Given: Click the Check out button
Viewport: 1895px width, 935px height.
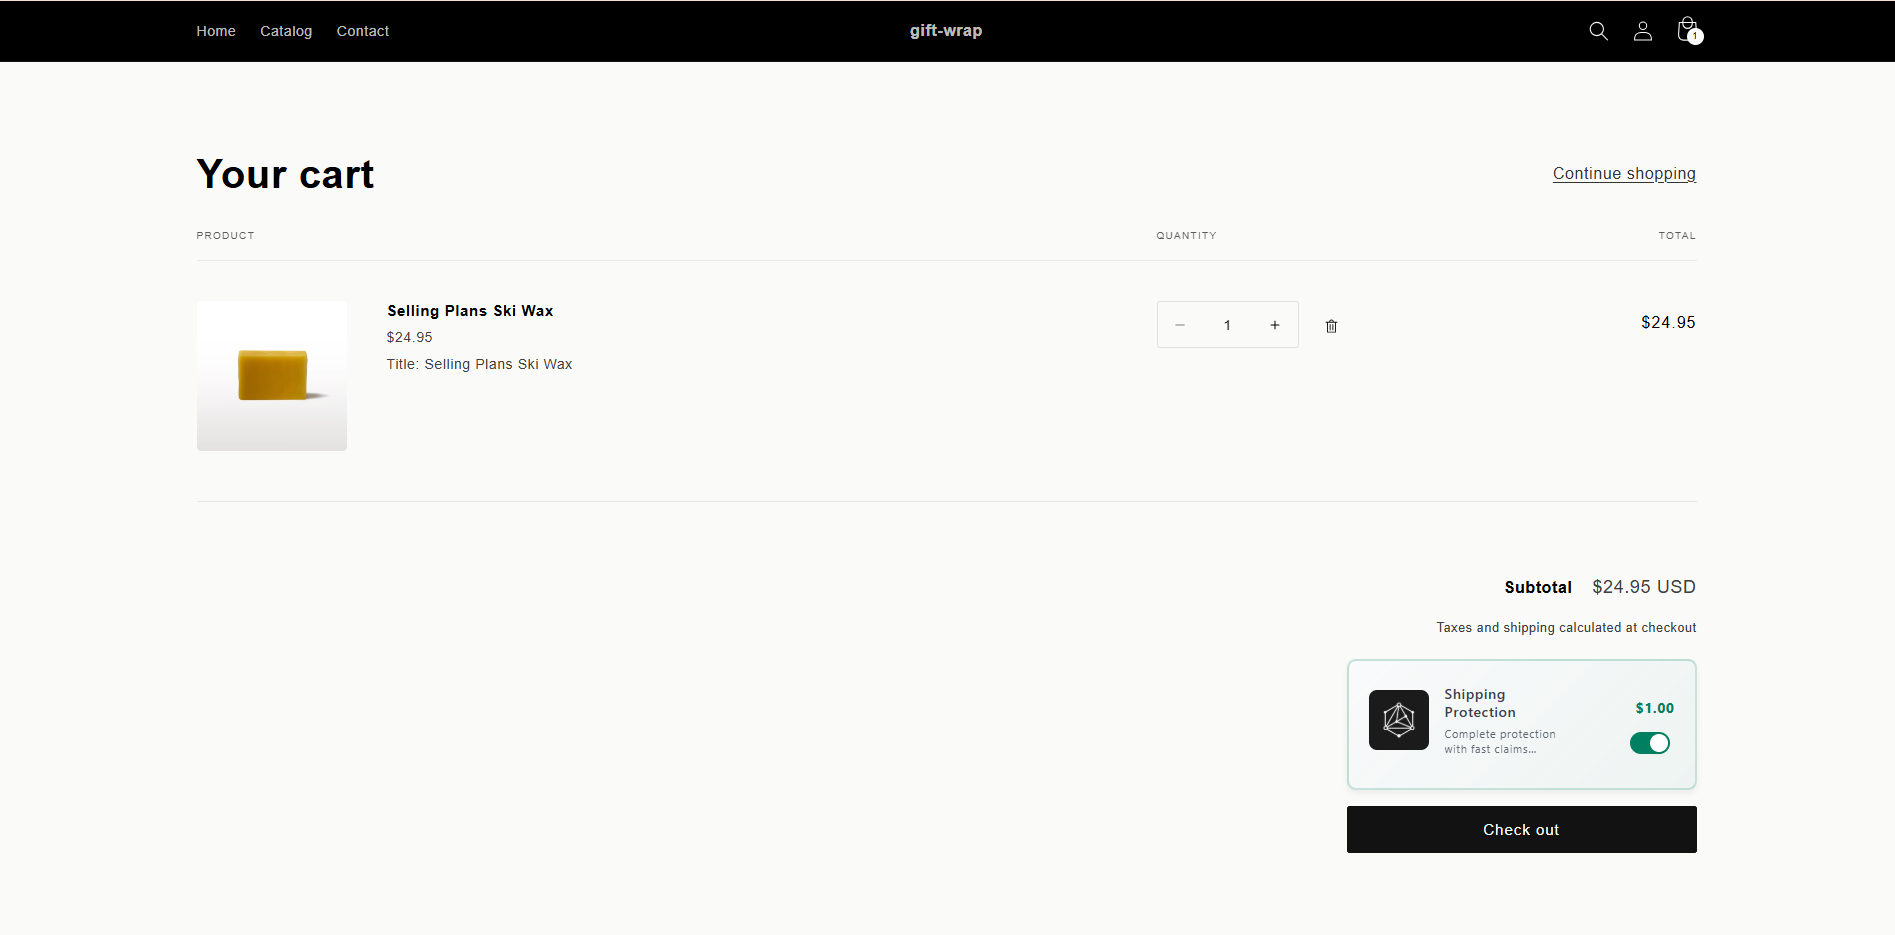Looking at the screenshot, I should coord(1520,829).
